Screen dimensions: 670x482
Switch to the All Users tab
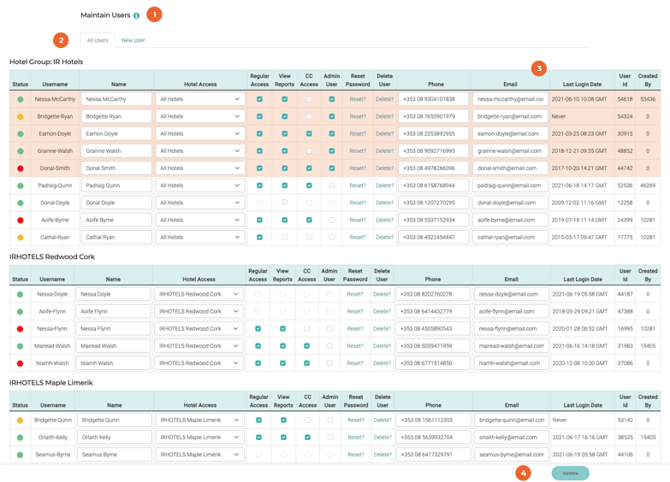[97, 41]
